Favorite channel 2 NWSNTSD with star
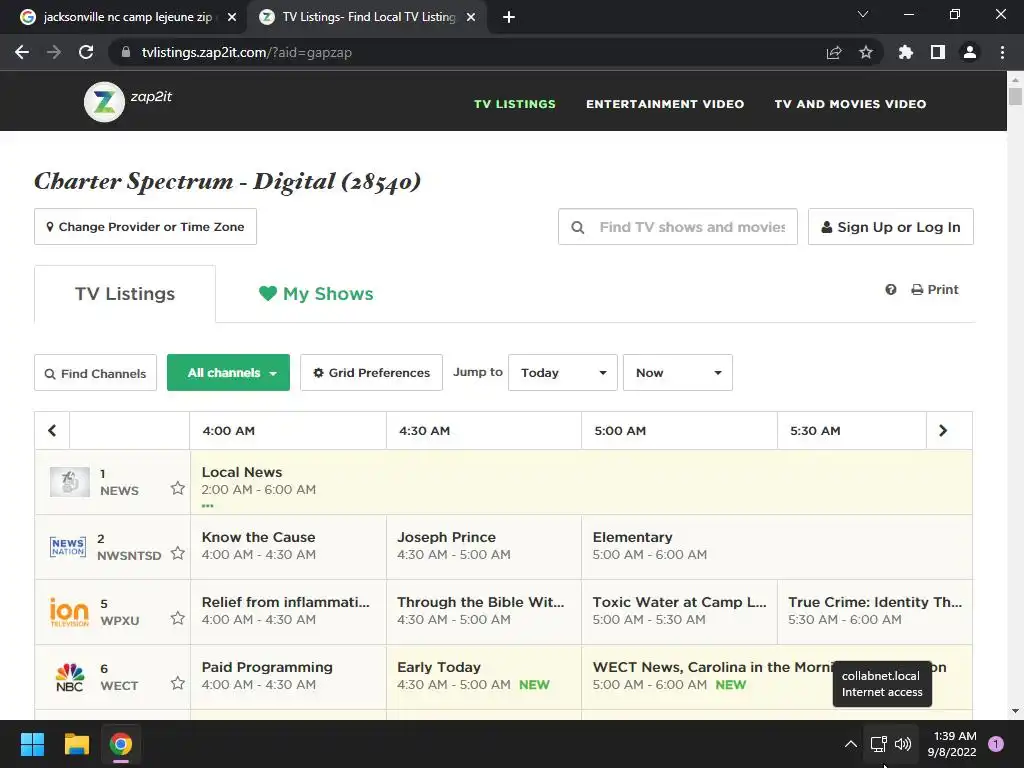 point(178,553)
